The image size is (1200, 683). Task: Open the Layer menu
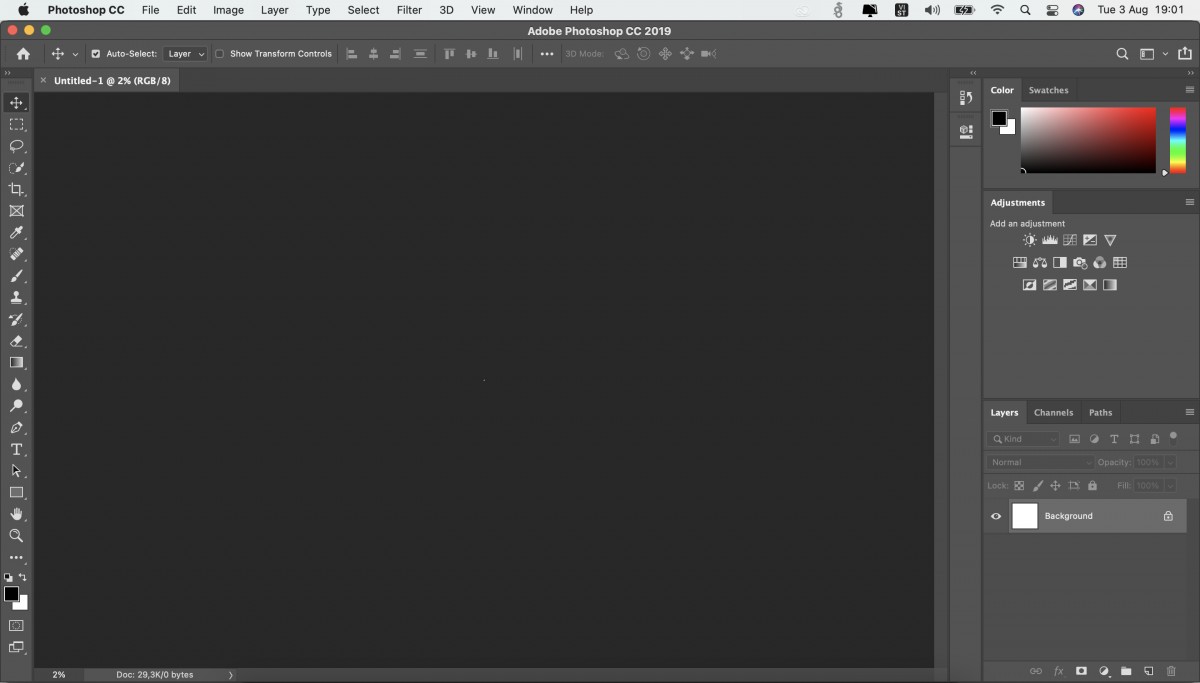click(x=274, y=10)
